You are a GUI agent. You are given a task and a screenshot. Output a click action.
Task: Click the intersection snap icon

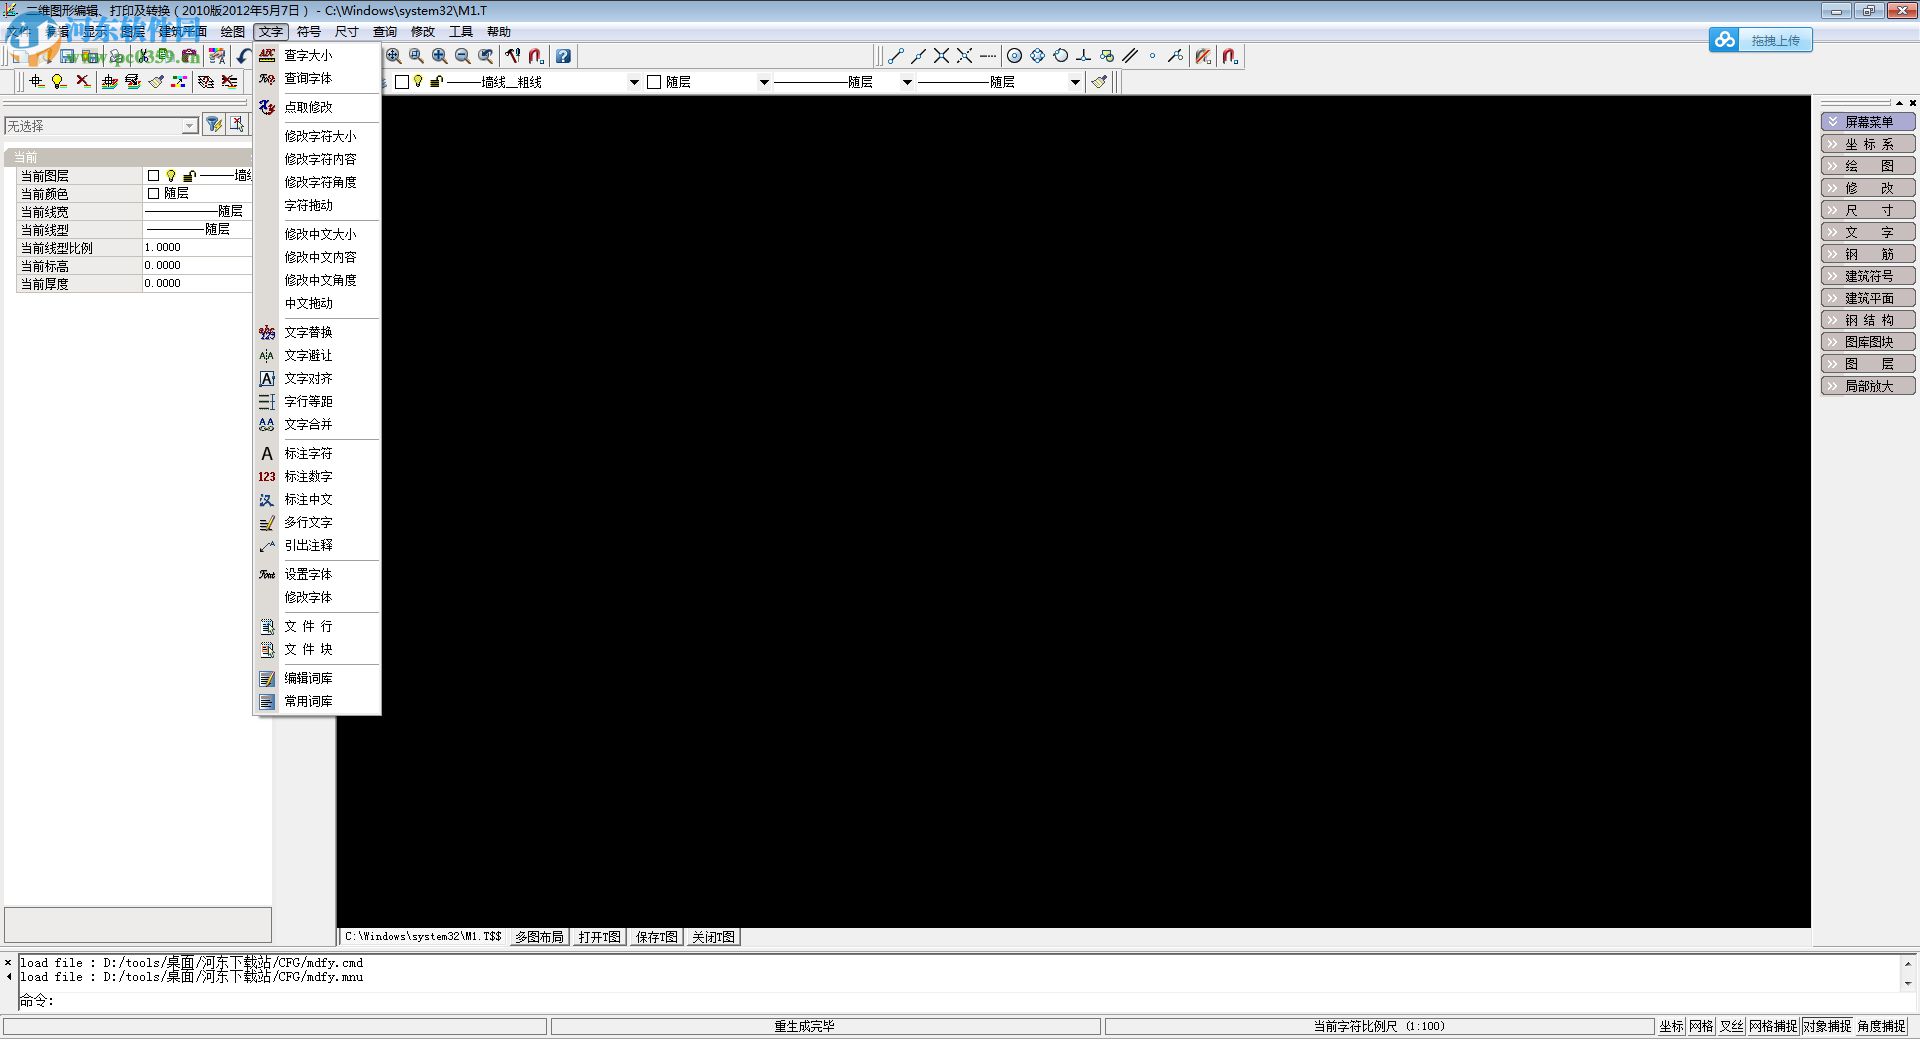(x=941, y=56)
